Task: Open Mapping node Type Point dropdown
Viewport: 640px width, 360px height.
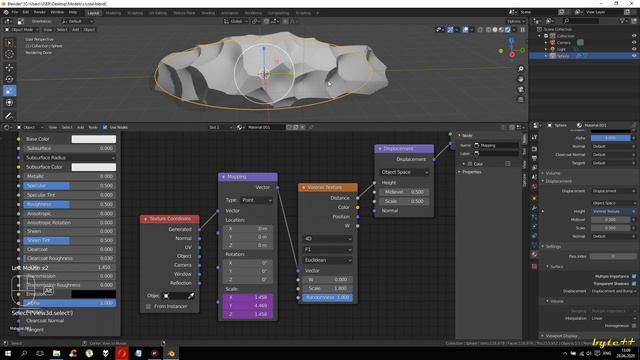Action: point(256,200)
